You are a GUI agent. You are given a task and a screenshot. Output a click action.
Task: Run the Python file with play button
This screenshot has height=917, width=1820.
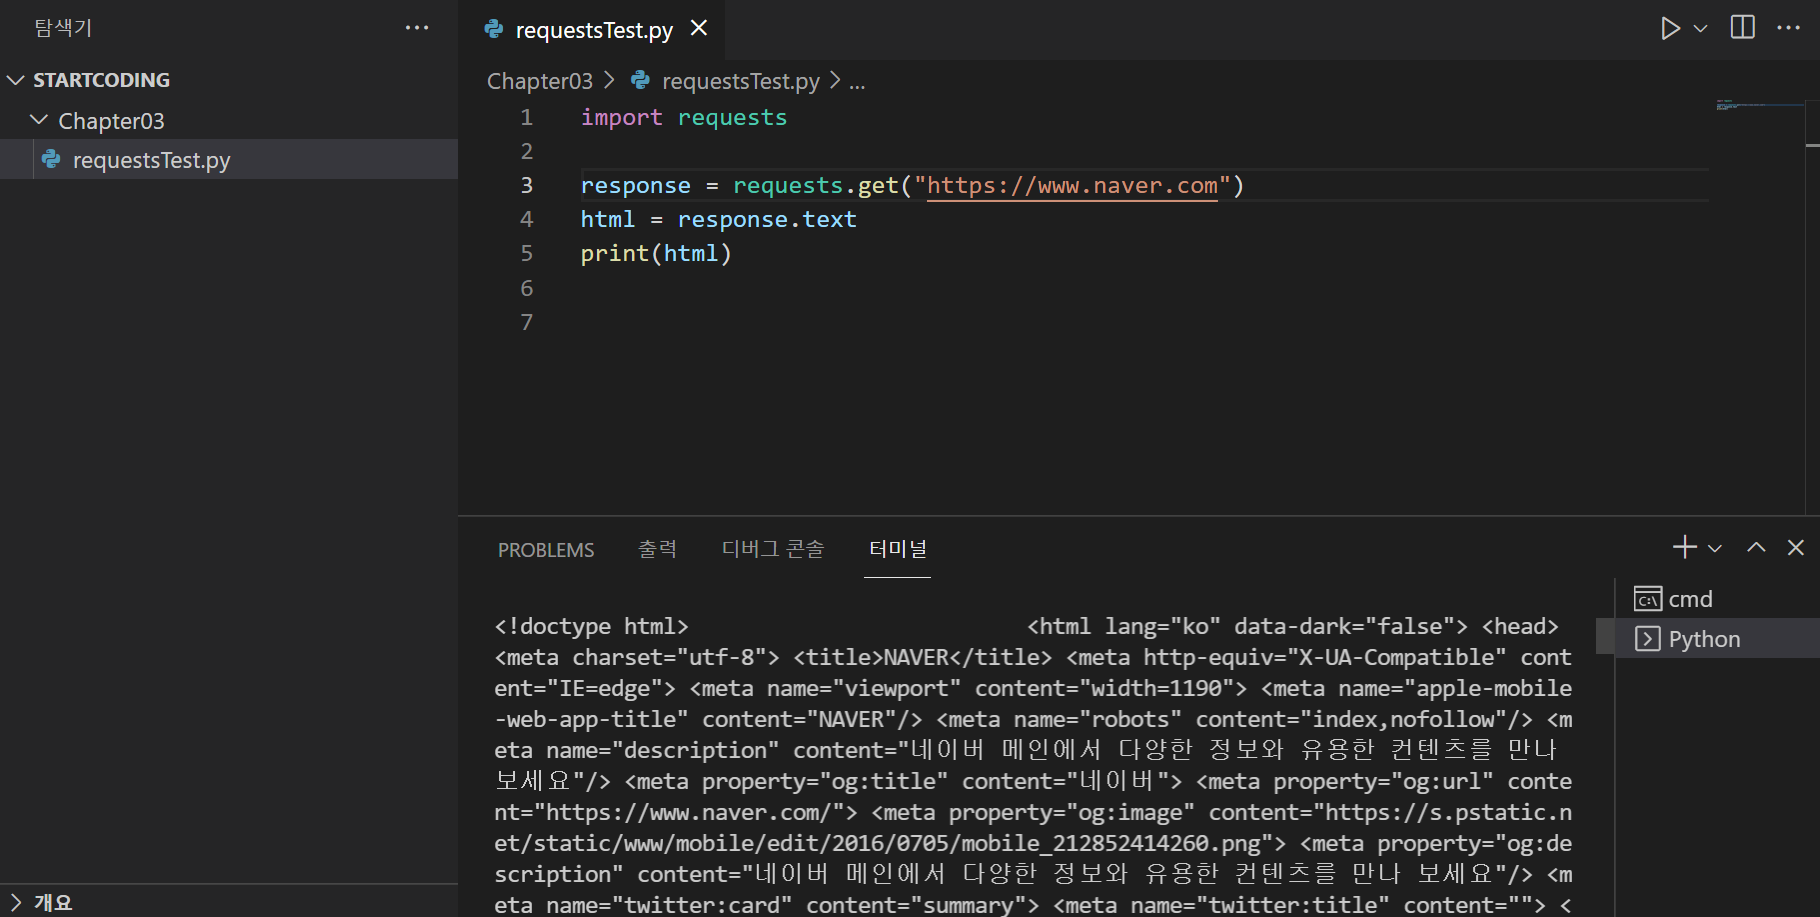(1670, 28)
